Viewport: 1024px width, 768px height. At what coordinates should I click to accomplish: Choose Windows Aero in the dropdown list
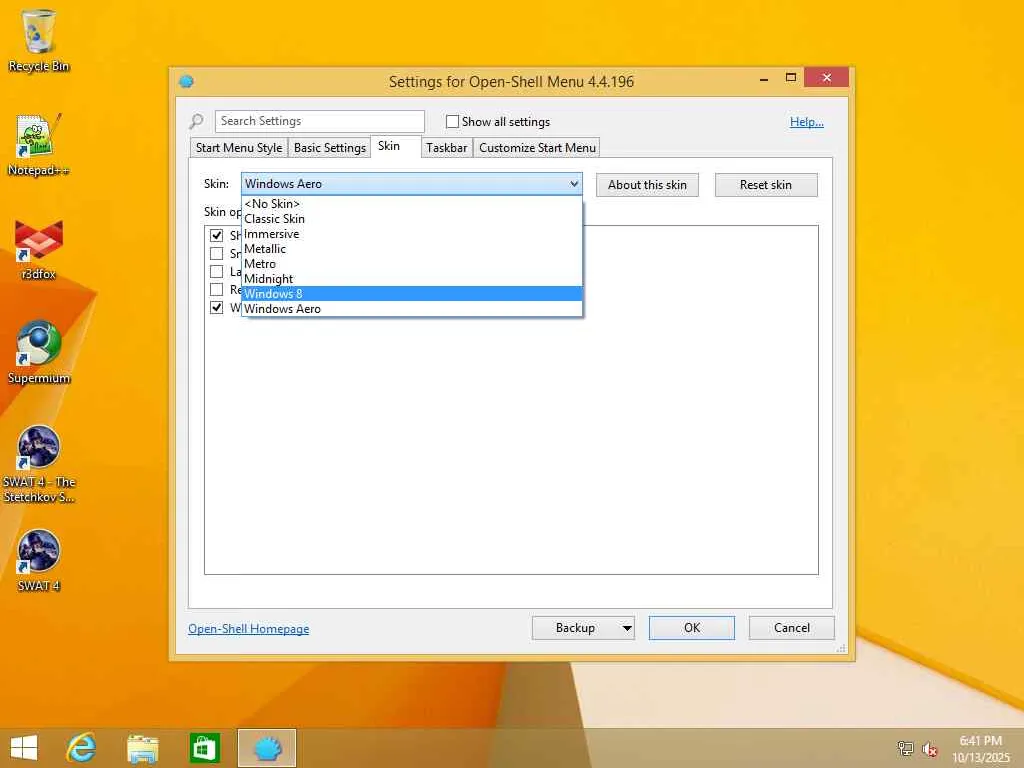pos(411,309)
